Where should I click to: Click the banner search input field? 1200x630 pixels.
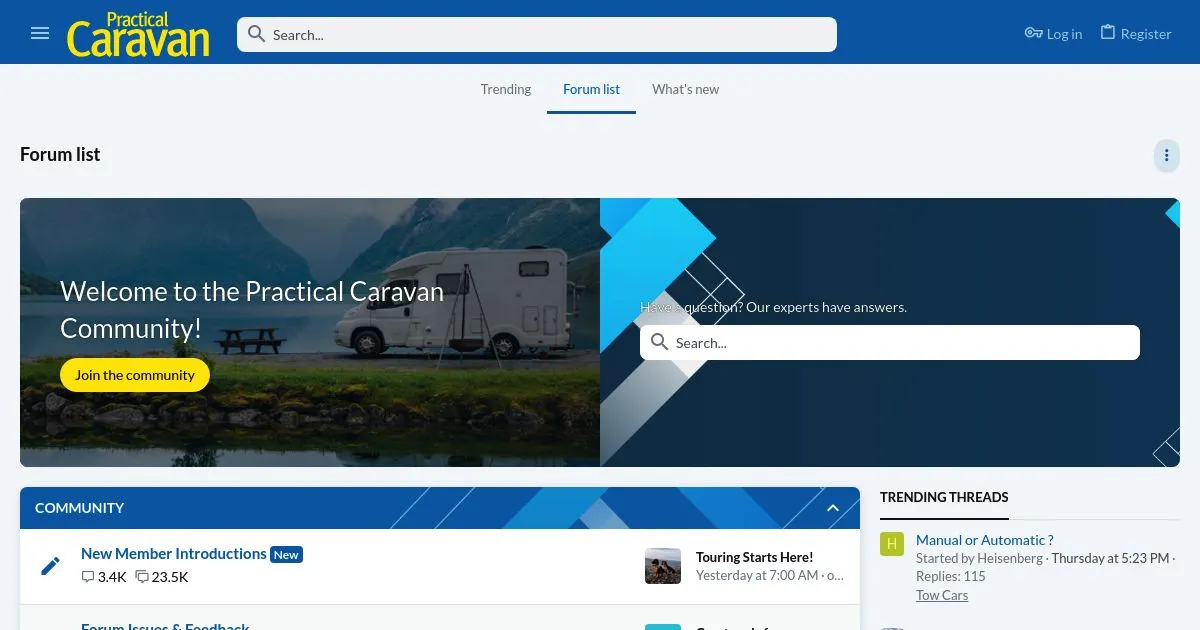(x=900, y=342)
